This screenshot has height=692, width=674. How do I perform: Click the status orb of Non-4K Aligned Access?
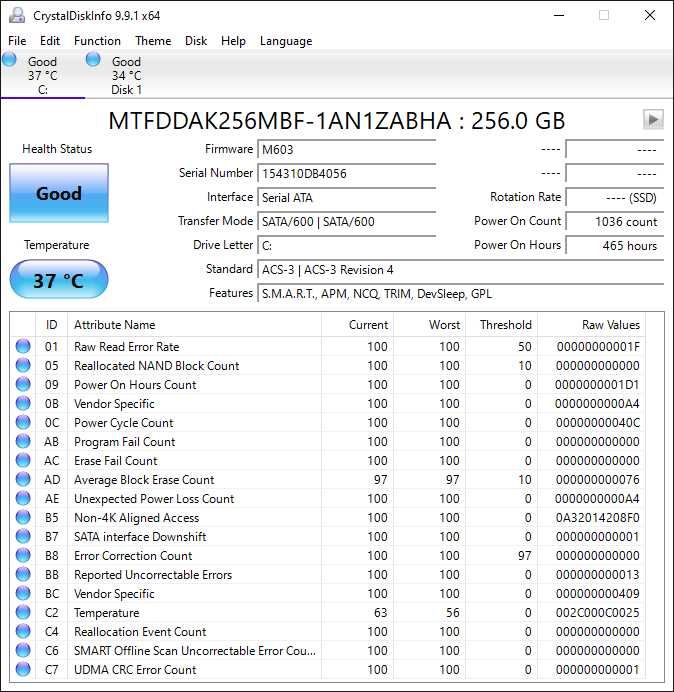pyautogui.click(x=23, y=517)
